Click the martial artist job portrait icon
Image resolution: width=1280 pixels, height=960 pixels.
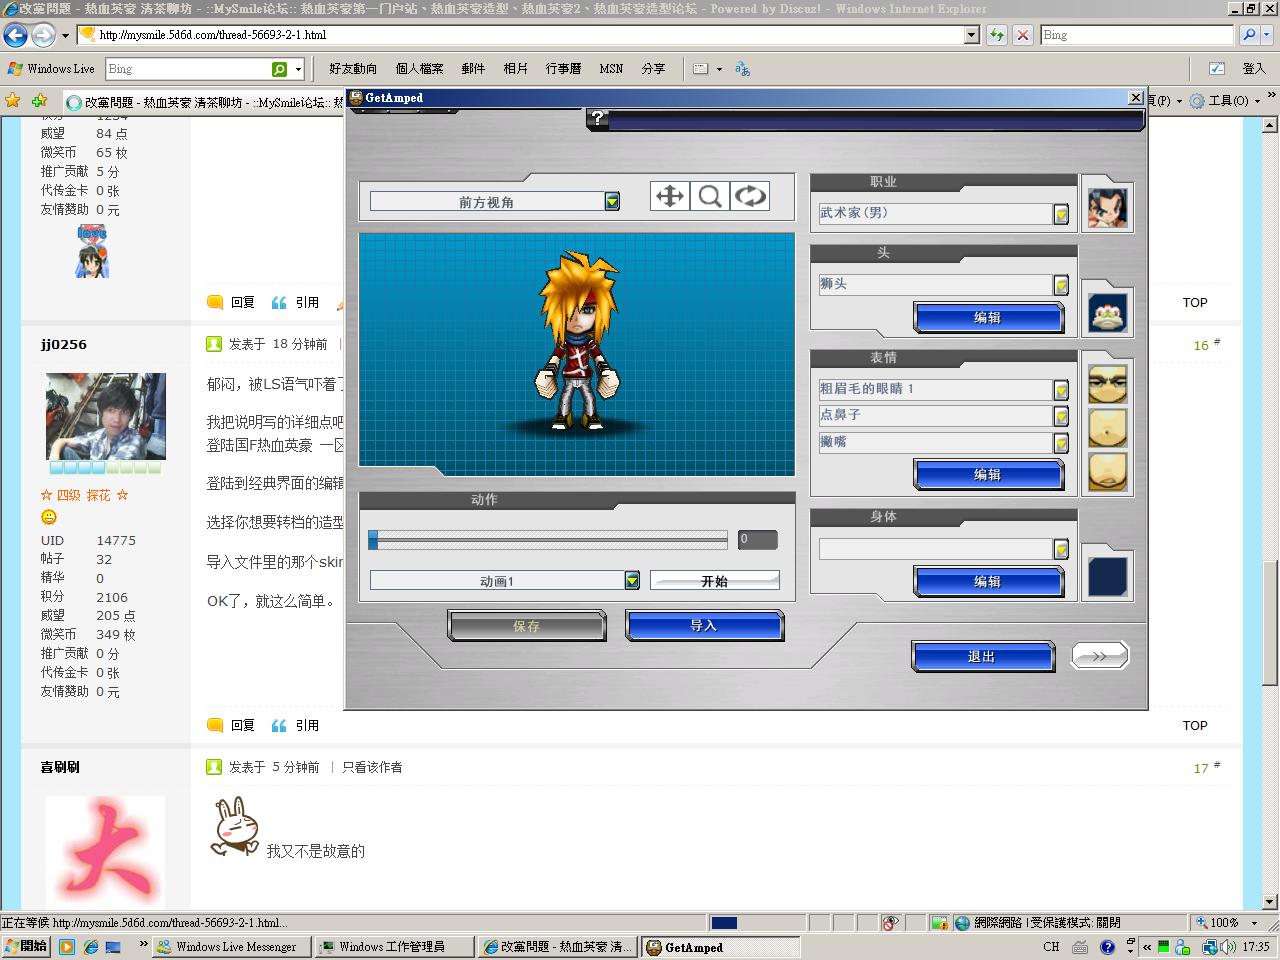(1107, 208)
